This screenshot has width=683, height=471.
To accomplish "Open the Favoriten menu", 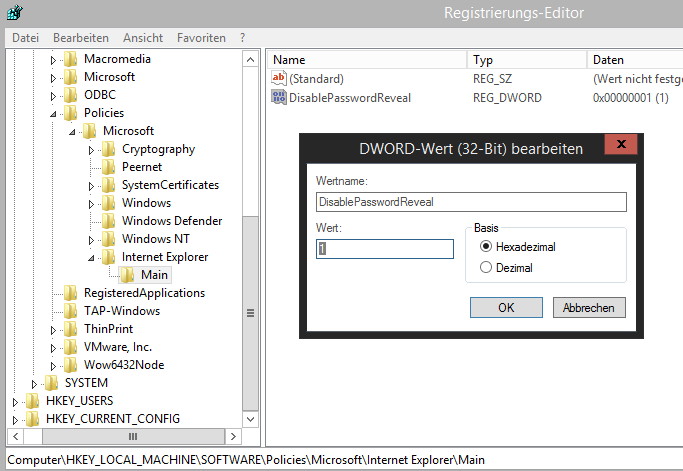I will (x=201, y=38).
